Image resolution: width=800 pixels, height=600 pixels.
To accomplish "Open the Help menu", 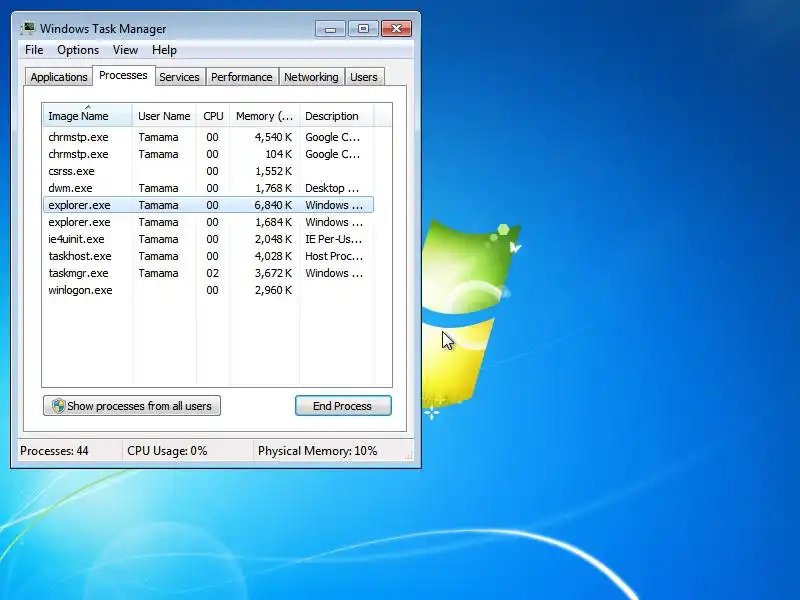I will tap(164, 50).
